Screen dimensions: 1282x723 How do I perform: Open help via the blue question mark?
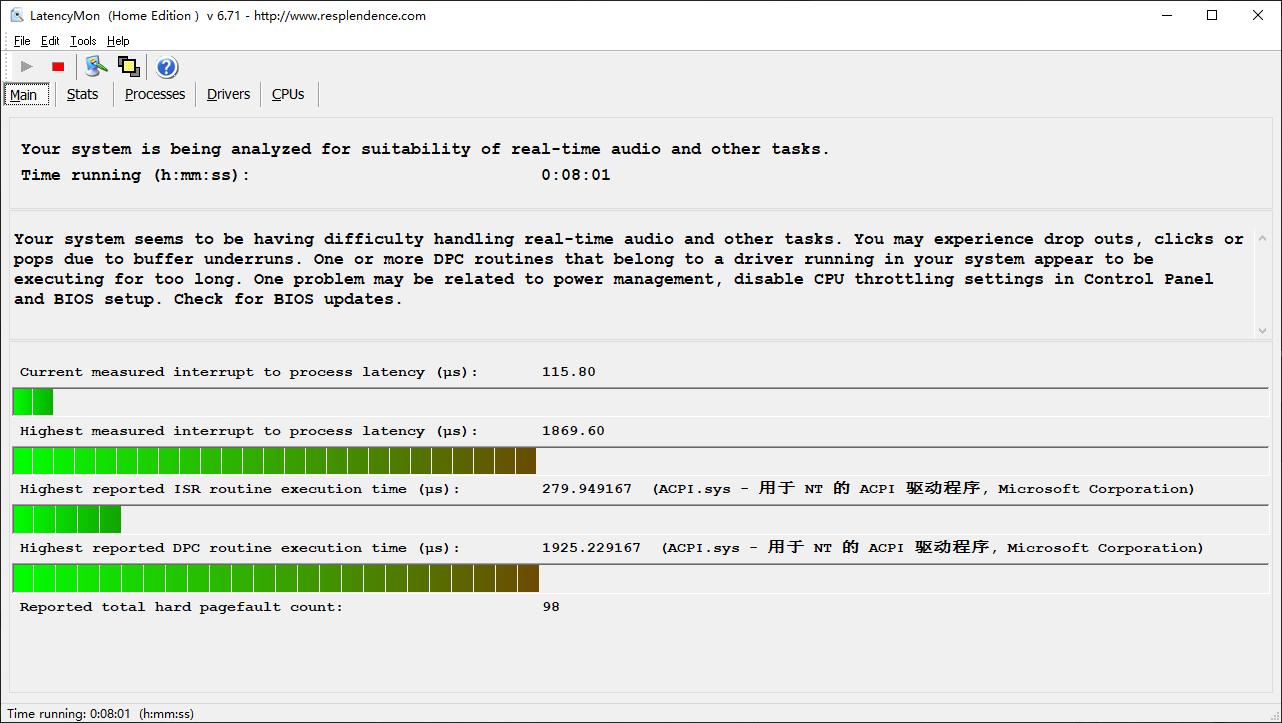[x=167, y=67]
